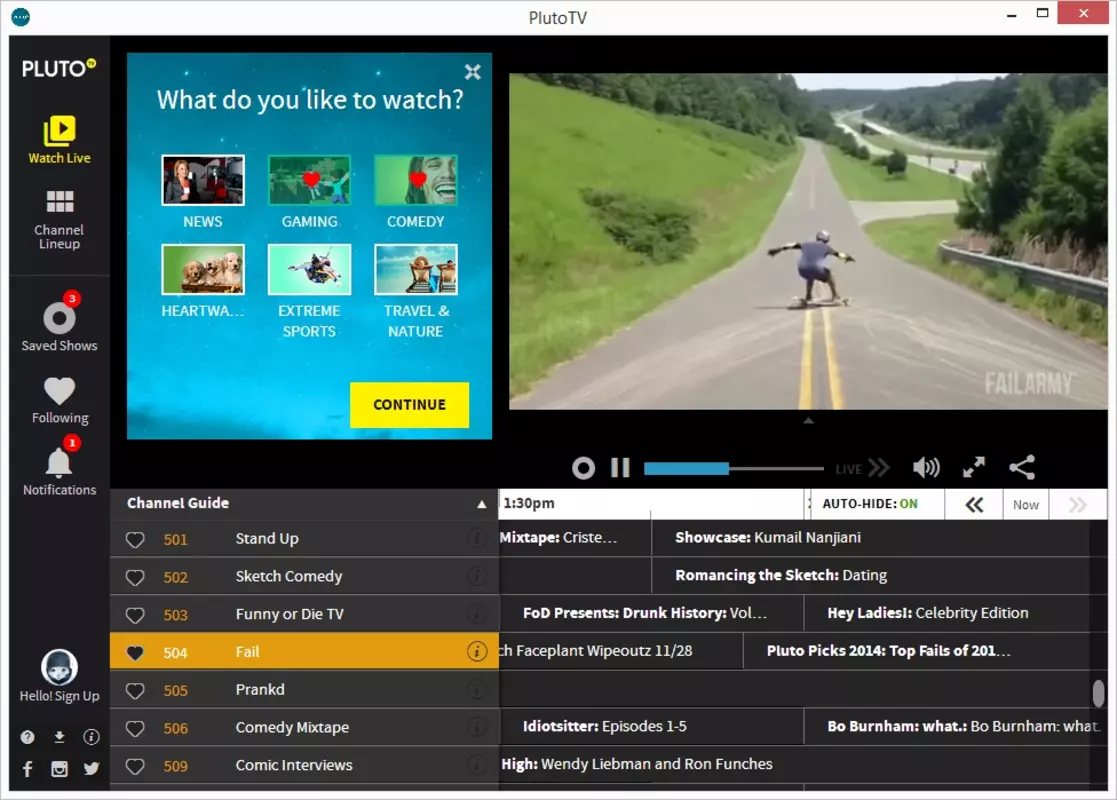Select the Extreme Sports thumbnail
This screenshot has width=1117, height=800.
(309, 269)
